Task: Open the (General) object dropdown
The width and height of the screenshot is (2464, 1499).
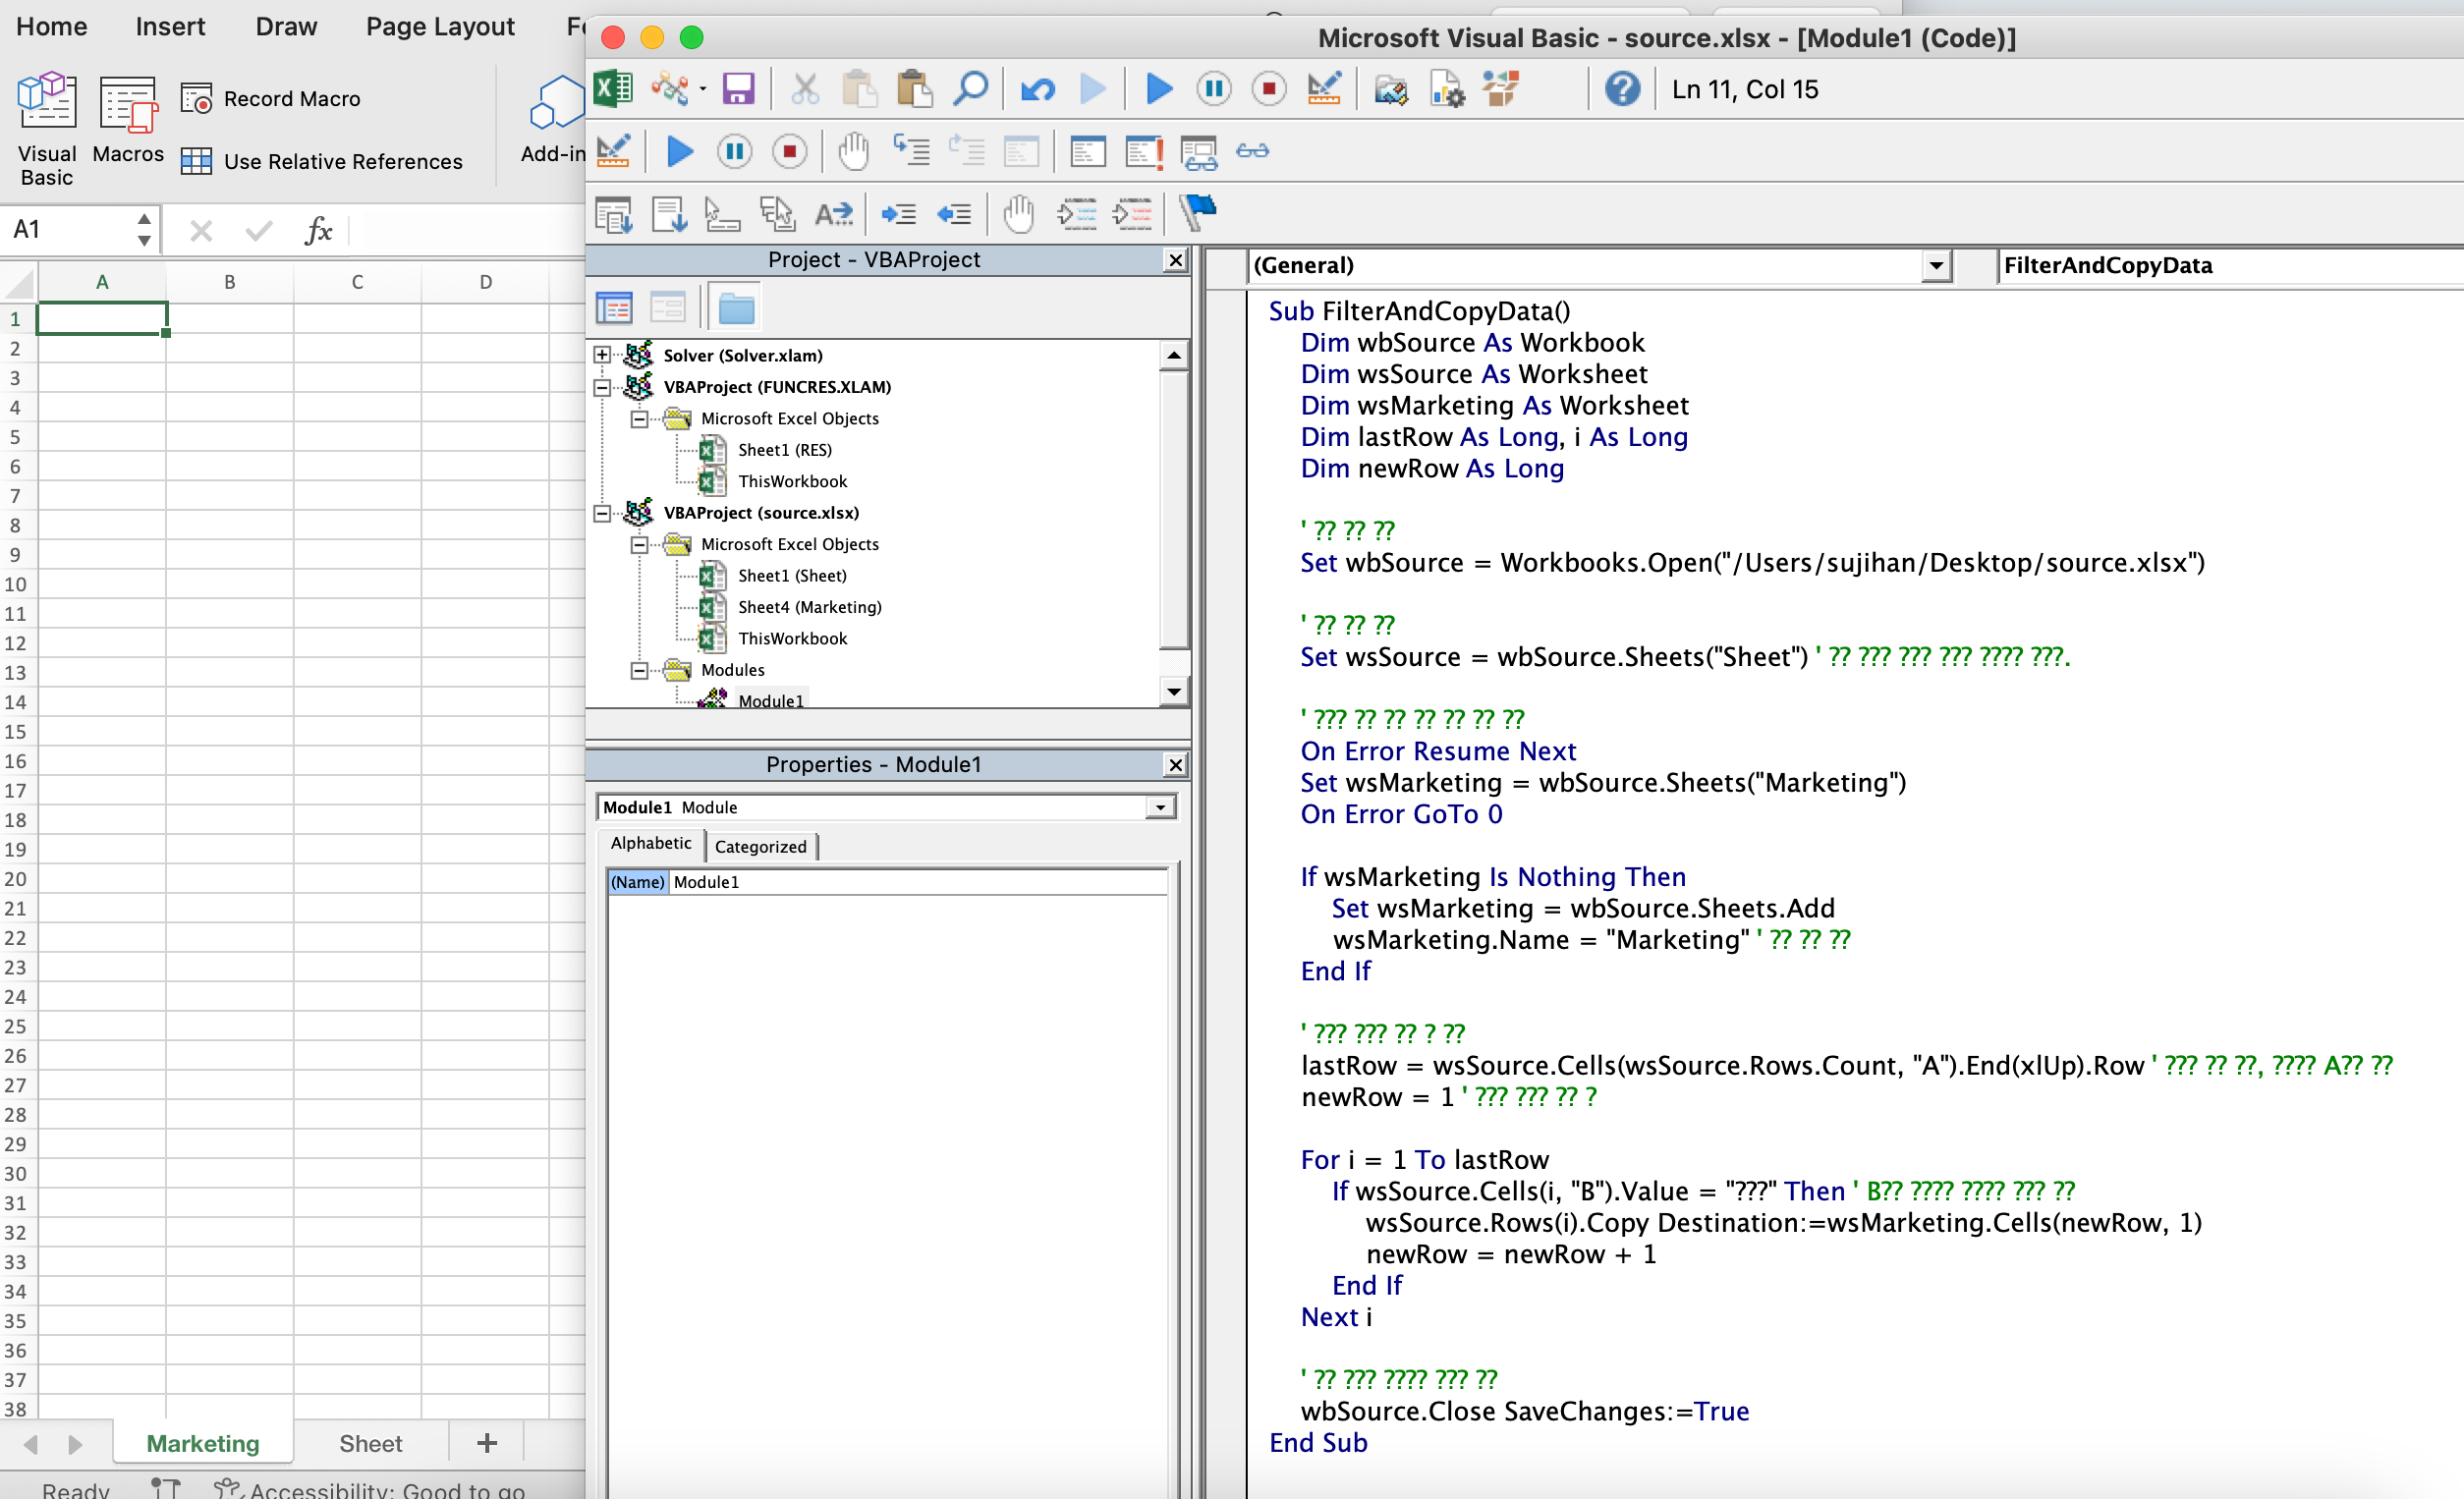Action: coord(1936,266)
